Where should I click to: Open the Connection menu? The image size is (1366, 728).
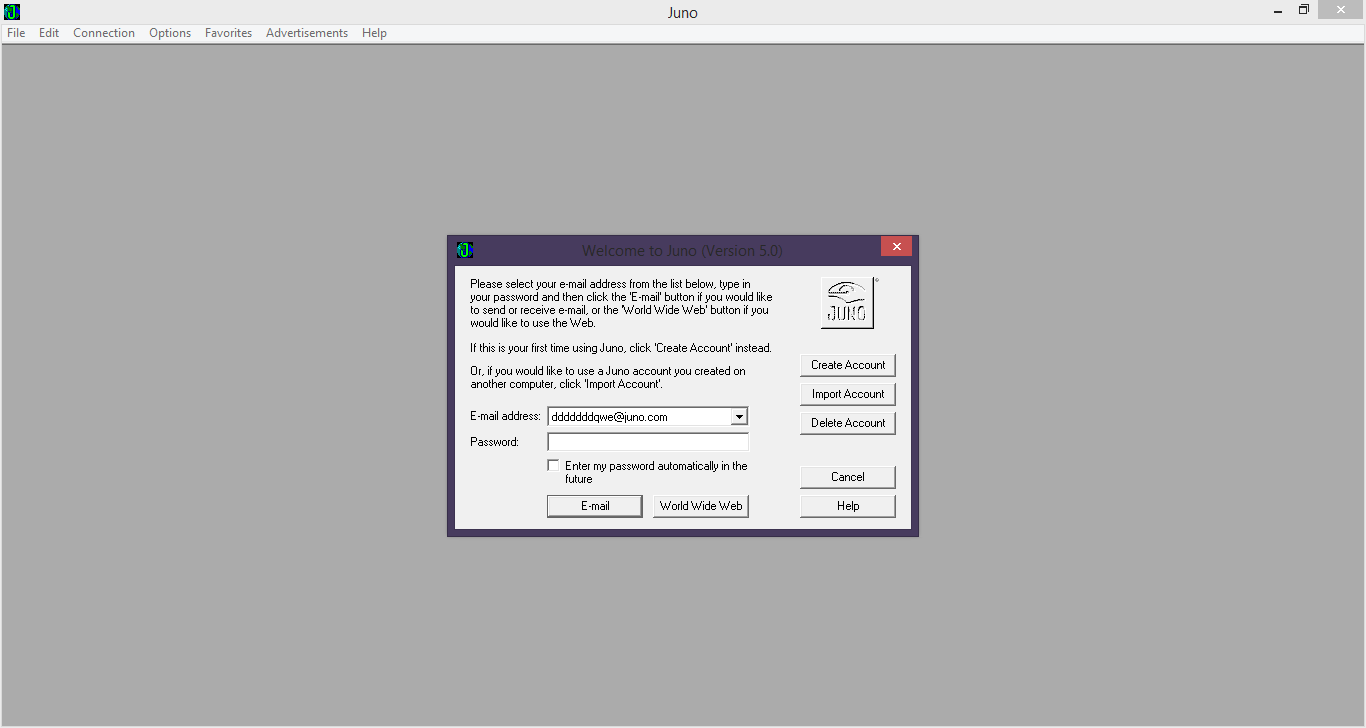click(x=104, y=33)
